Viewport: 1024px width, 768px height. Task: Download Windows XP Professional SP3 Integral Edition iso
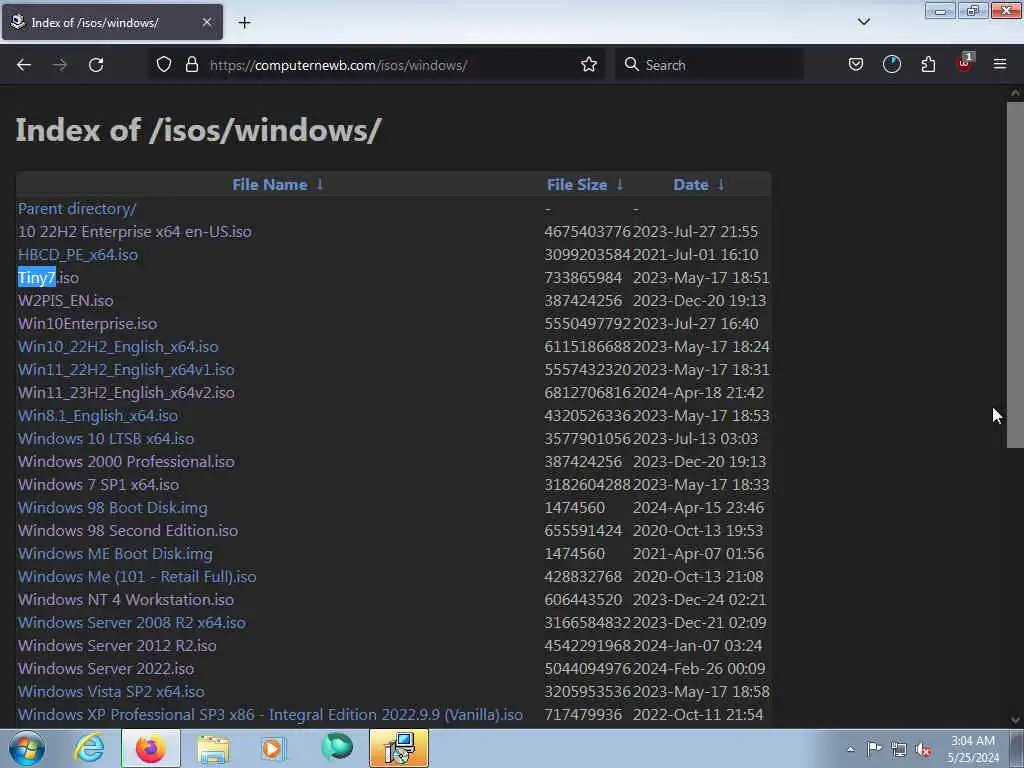(270, 714)
